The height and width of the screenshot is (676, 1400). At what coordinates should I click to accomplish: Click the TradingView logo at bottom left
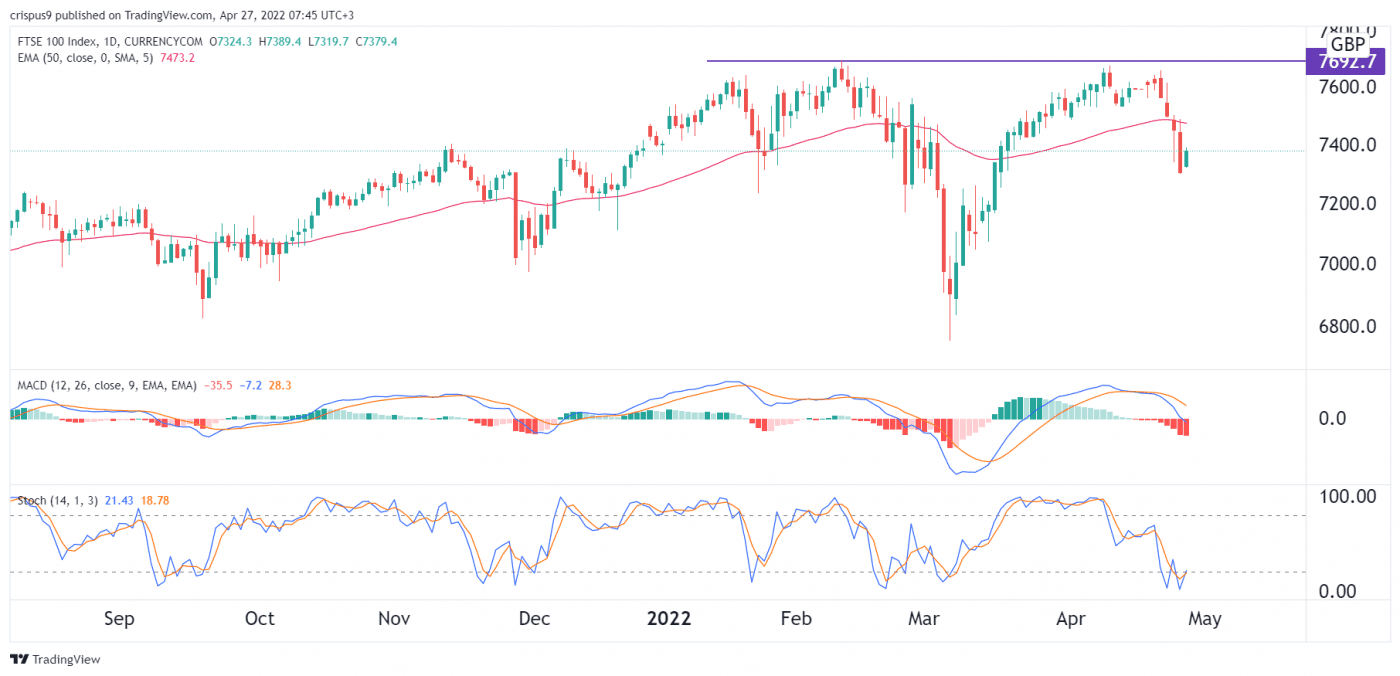click(55, 660)
